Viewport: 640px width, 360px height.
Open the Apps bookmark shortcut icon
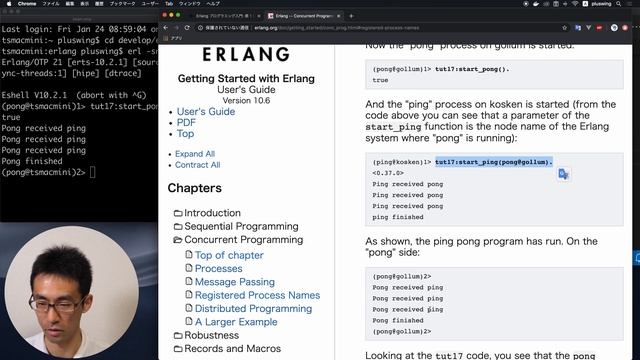tap(166, 38)
